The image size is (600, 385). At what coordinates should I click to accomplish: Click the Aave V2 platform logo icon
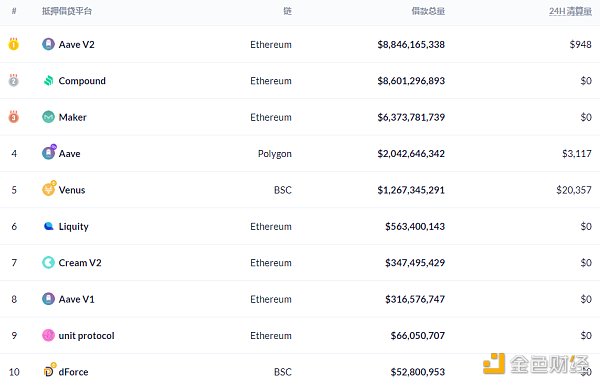coord(48,44)
